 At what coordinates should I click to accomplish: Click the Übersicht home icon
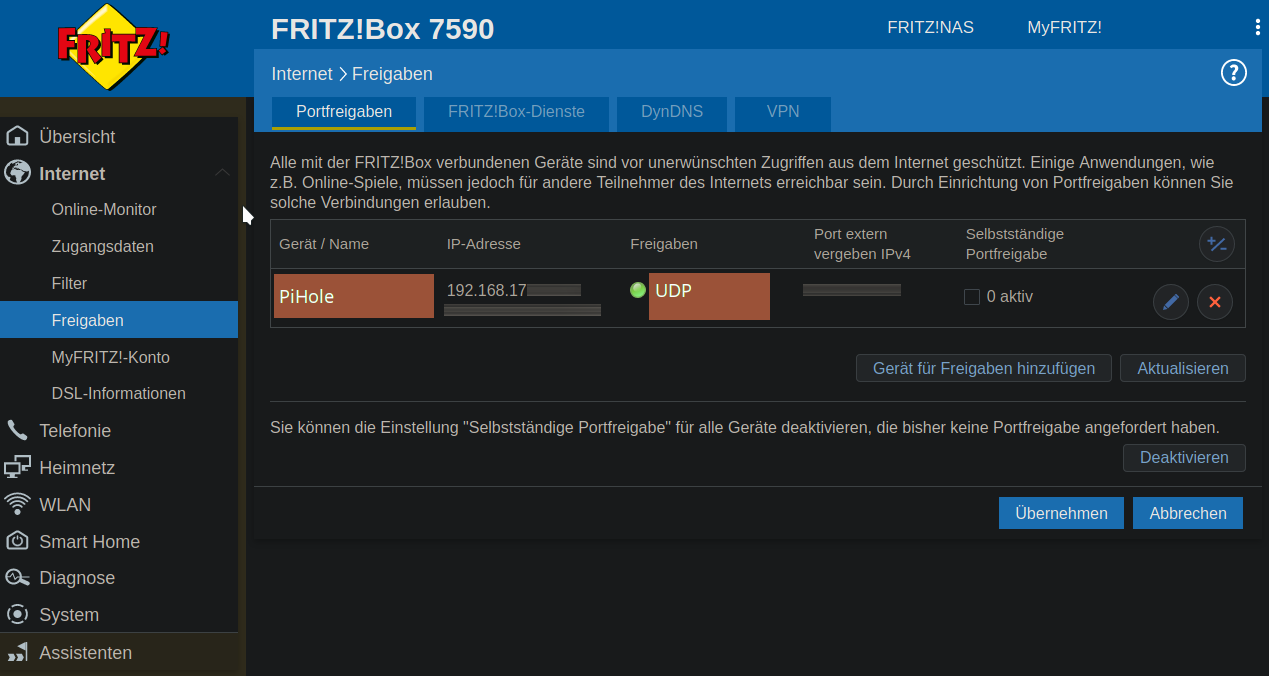pyautogui.click(x=17, y=136)
